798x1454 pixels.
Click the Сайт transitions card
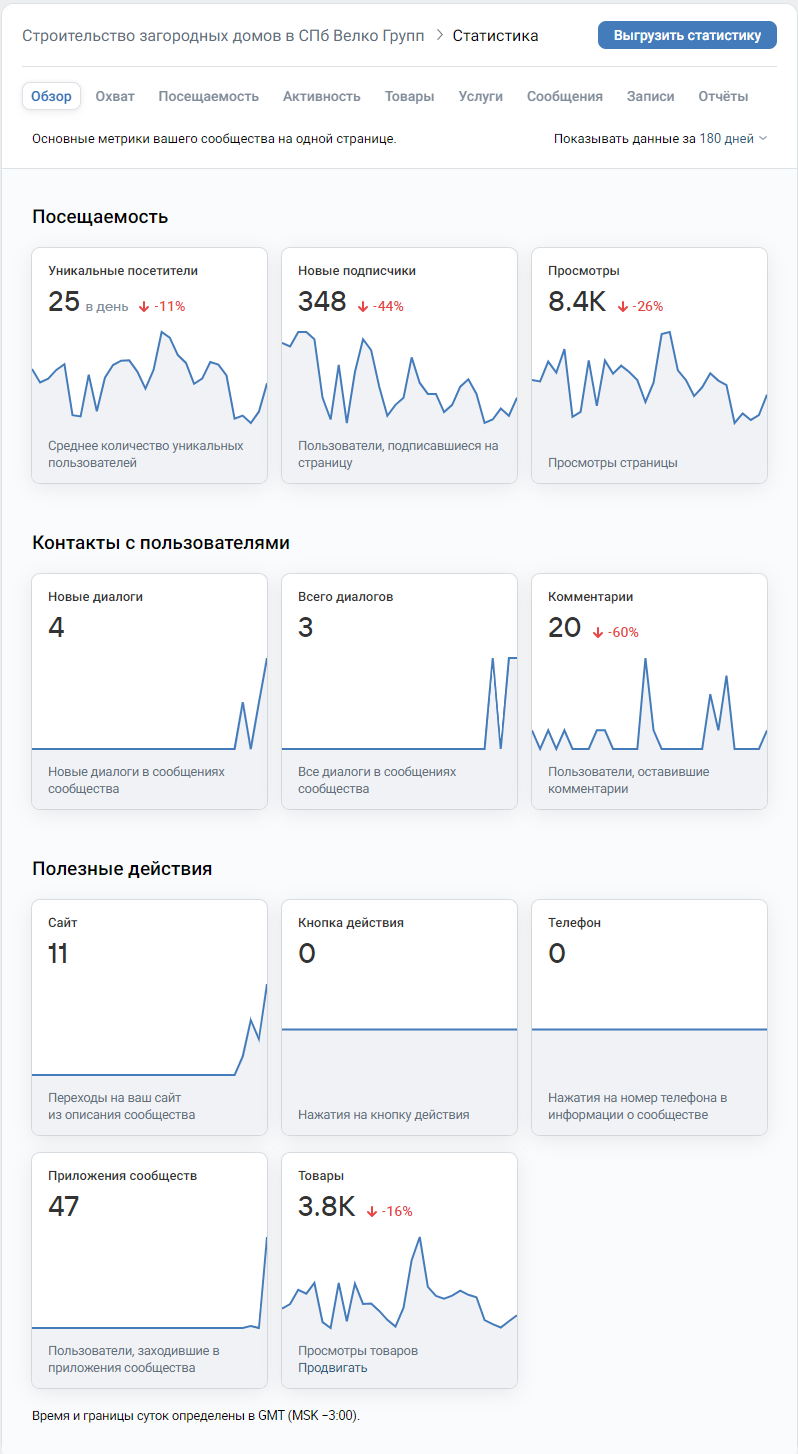click(150, 1018)
